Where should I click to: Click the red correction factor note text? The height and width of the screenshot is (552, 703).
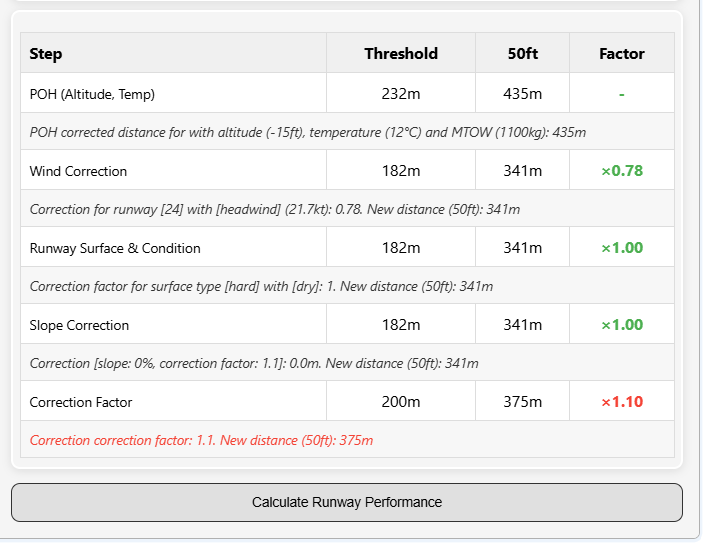tap(201, 440)
